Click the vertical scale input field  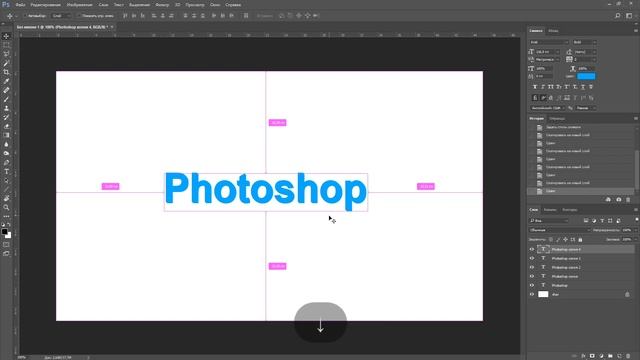click(545, 69)
